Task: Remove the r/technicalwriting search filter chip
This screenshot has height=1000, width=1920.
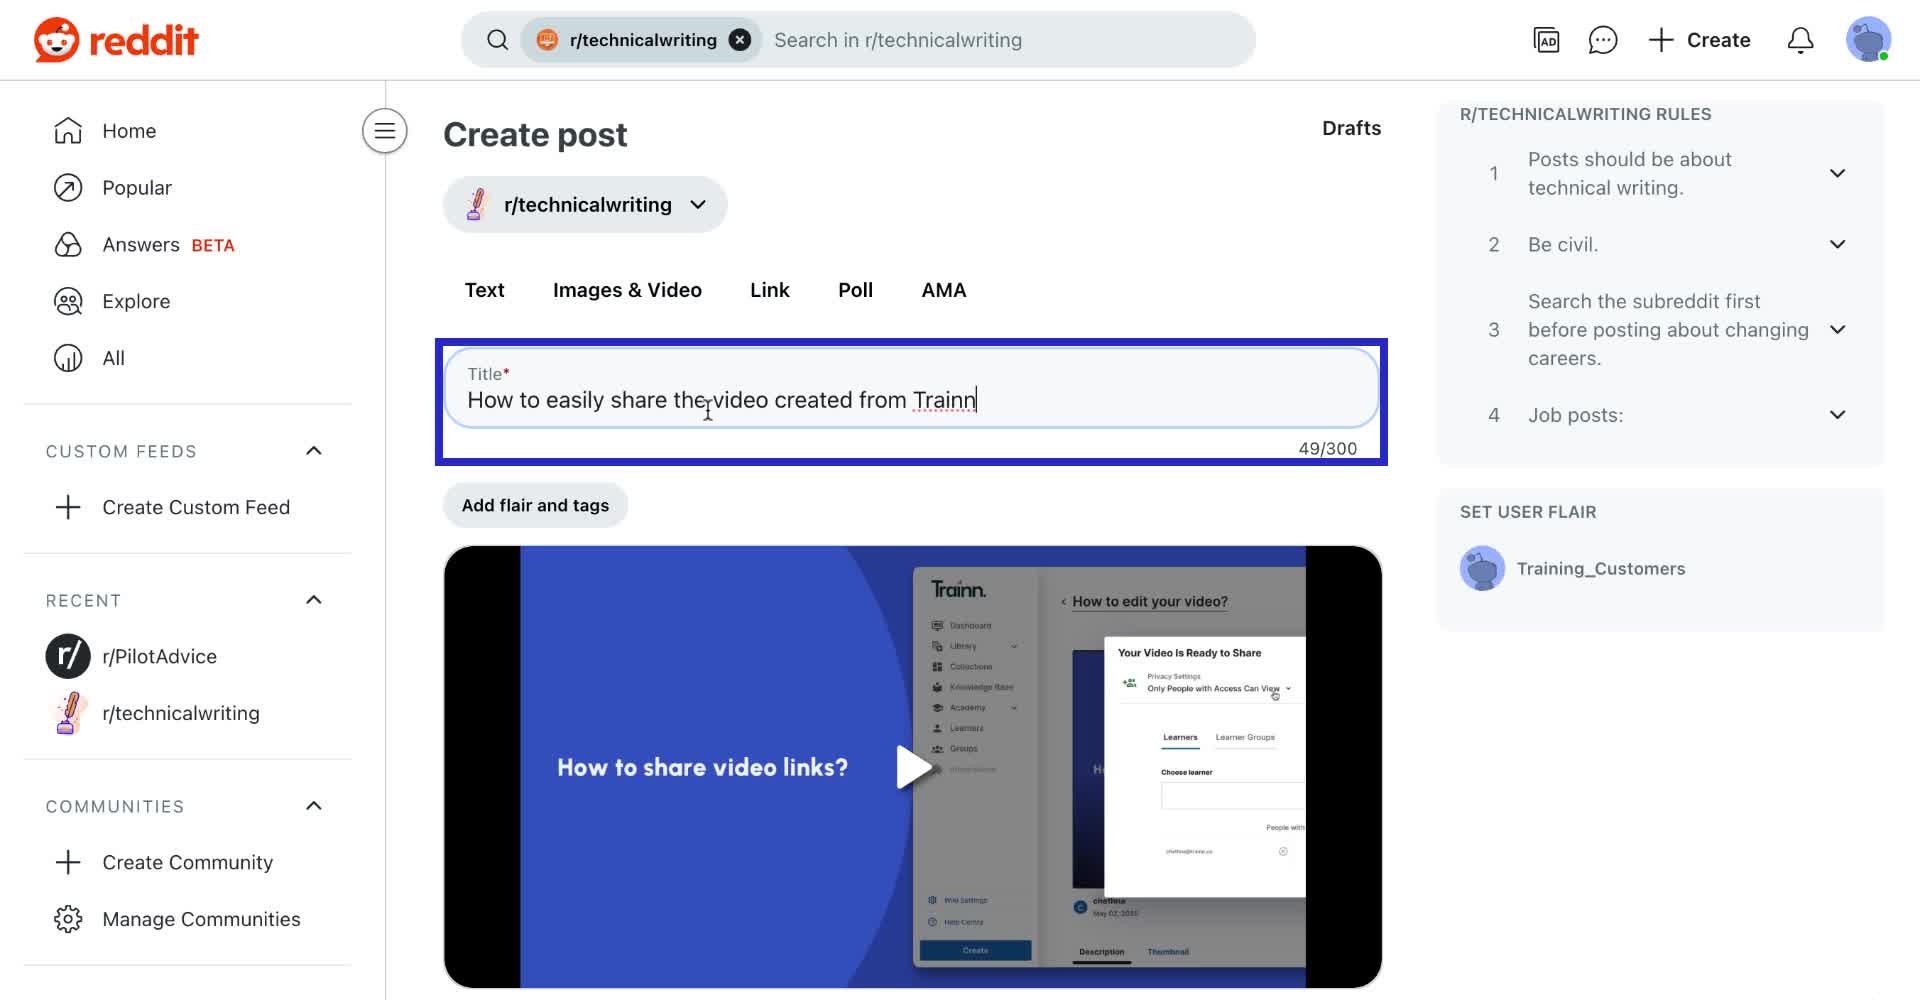Action: click(x=739, y=39)
